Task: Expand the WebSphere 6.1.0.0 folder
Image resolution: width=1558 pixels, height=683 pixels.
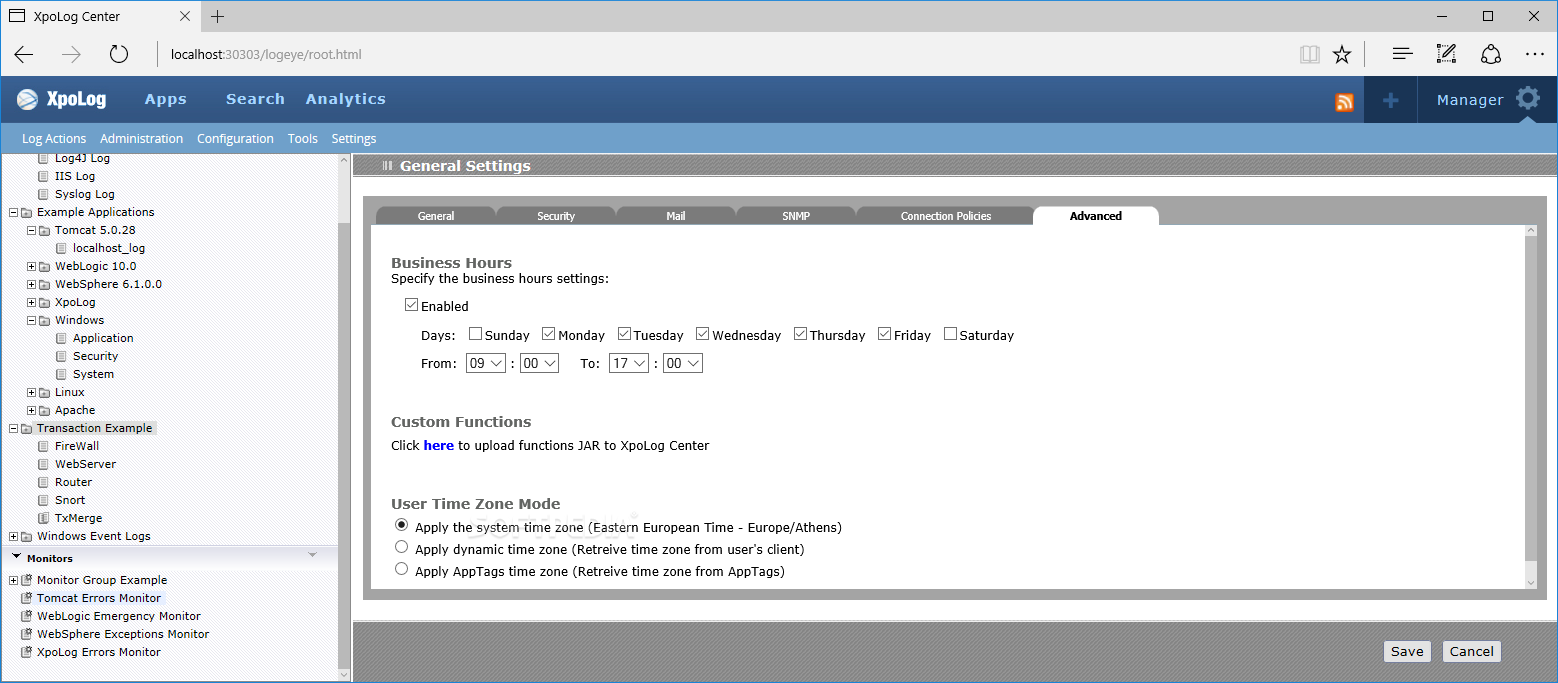Action: click(31, 284)
